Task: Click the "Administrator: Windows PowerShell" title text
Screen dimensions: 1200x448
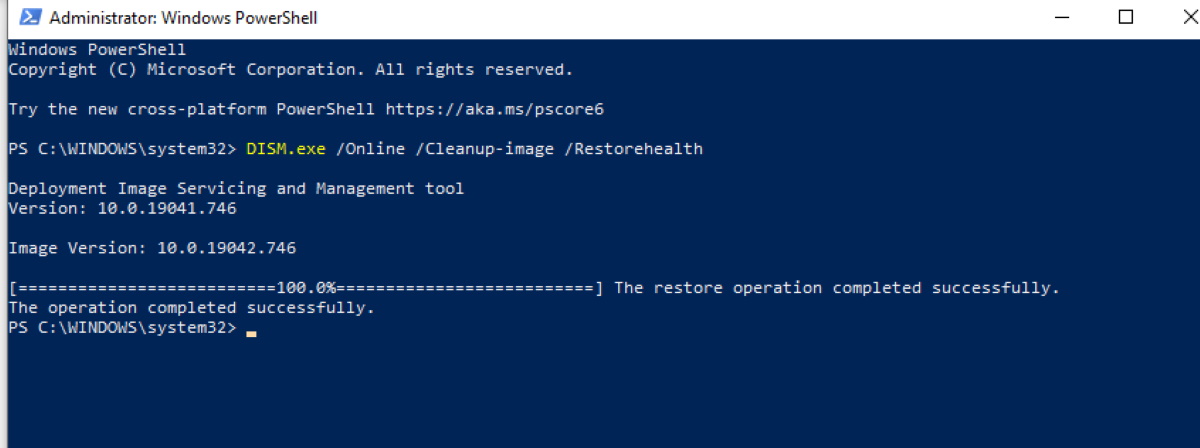Action: [183, 18]
